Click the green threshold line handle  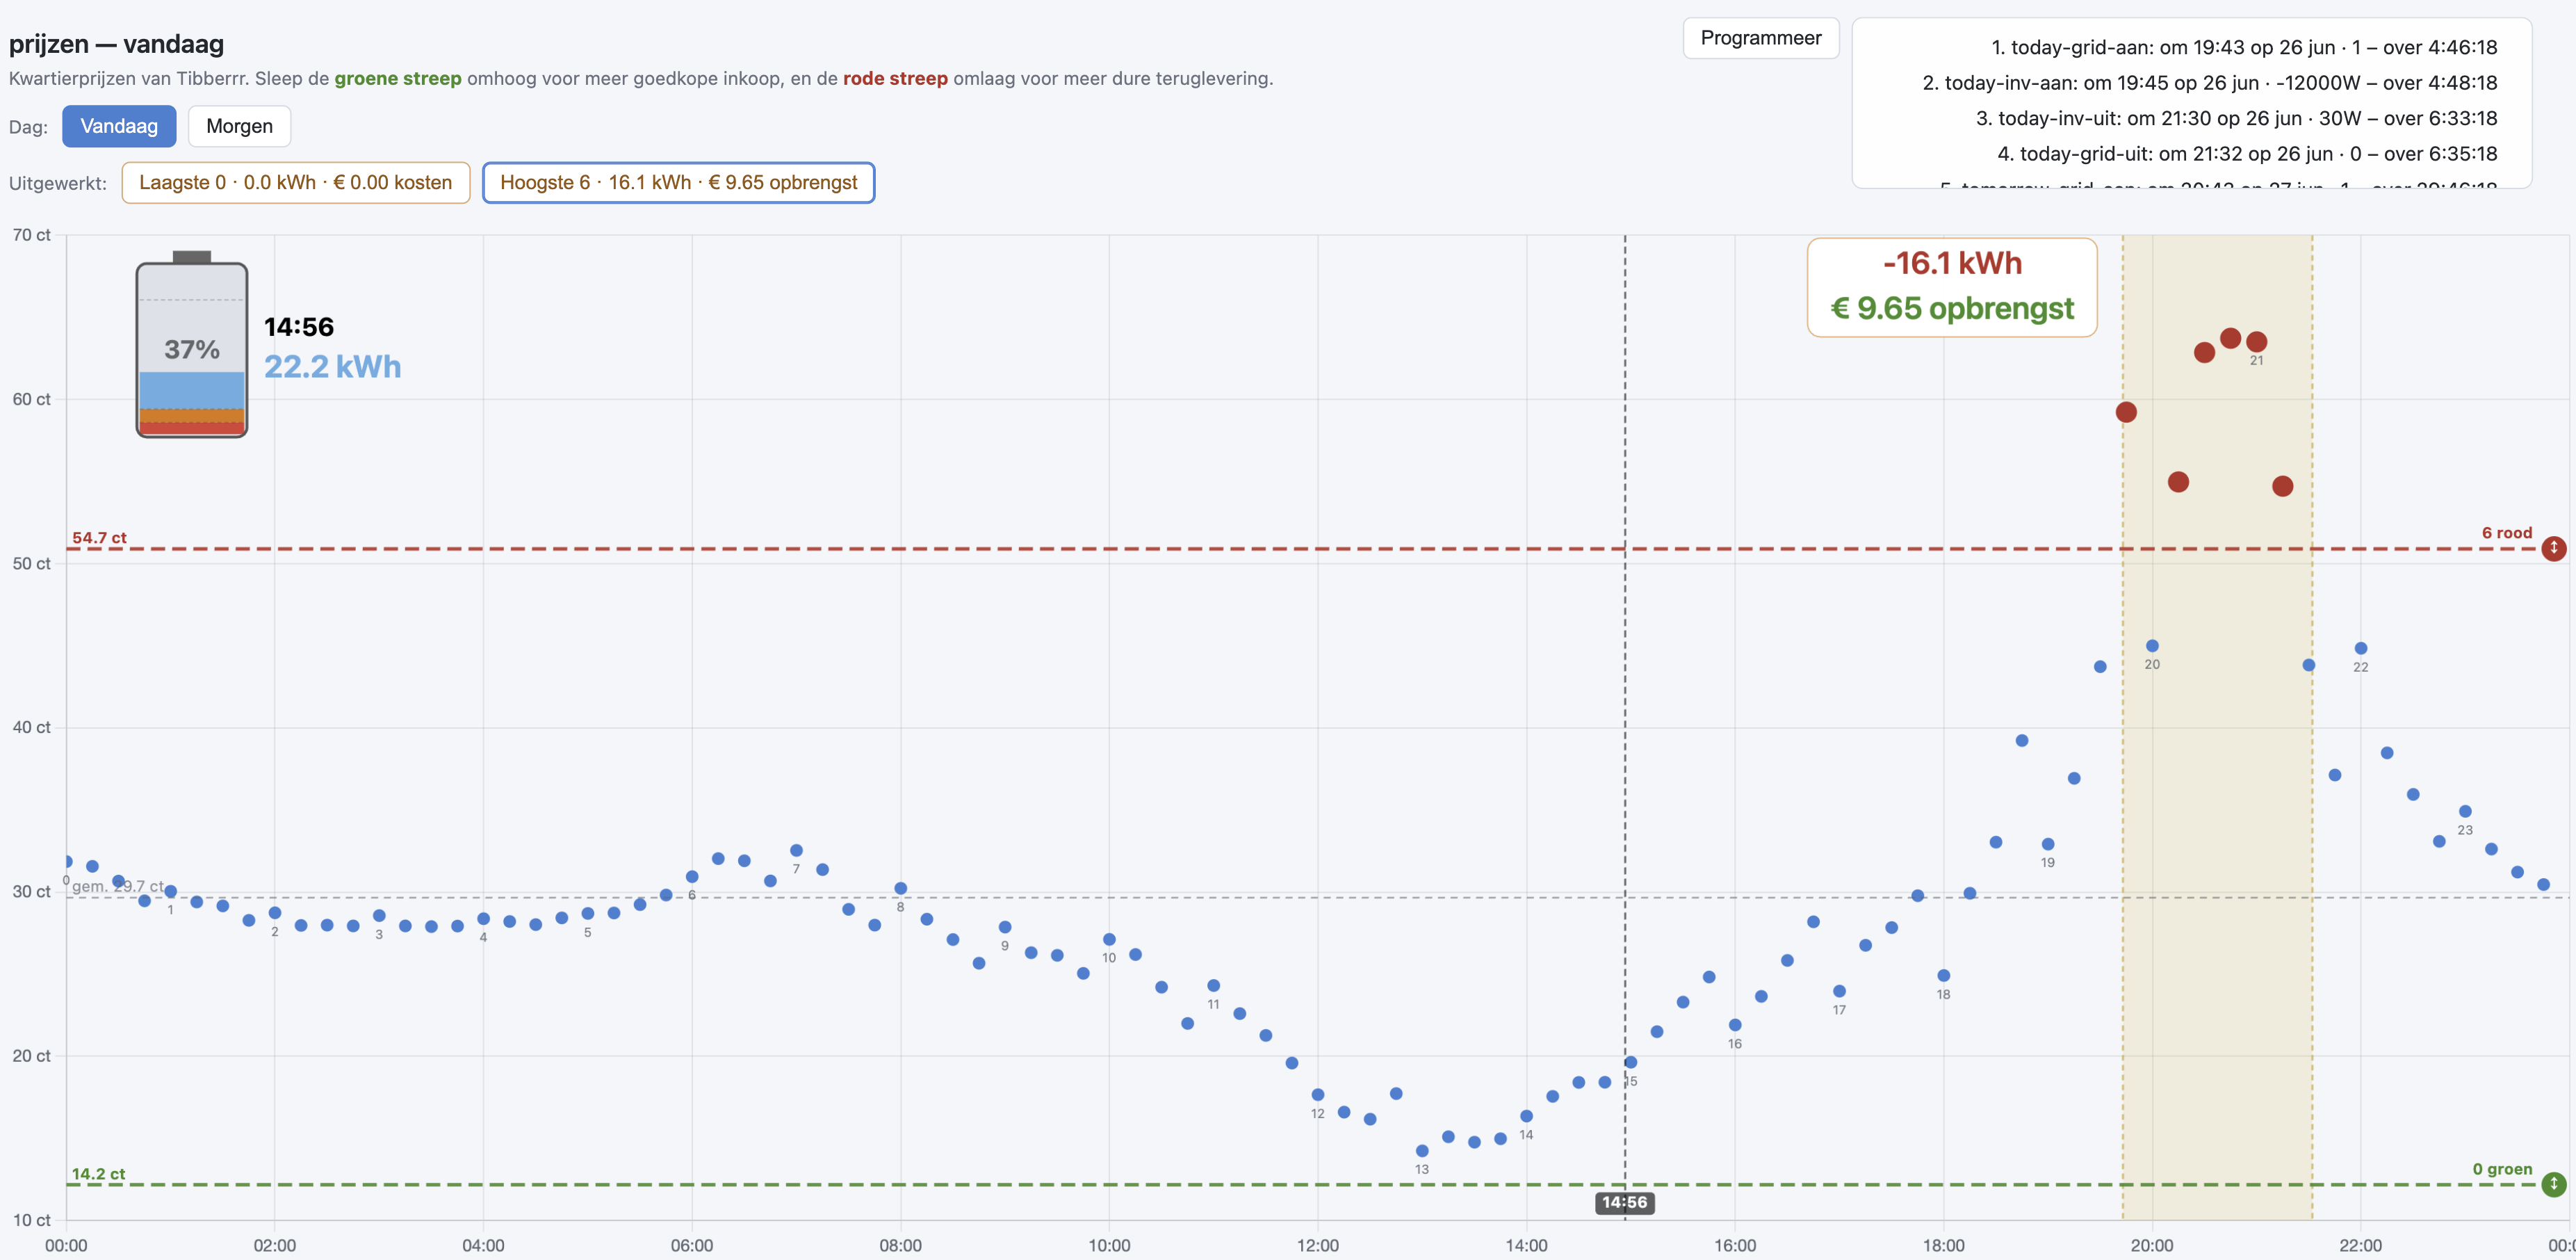pos(2553,1184)
